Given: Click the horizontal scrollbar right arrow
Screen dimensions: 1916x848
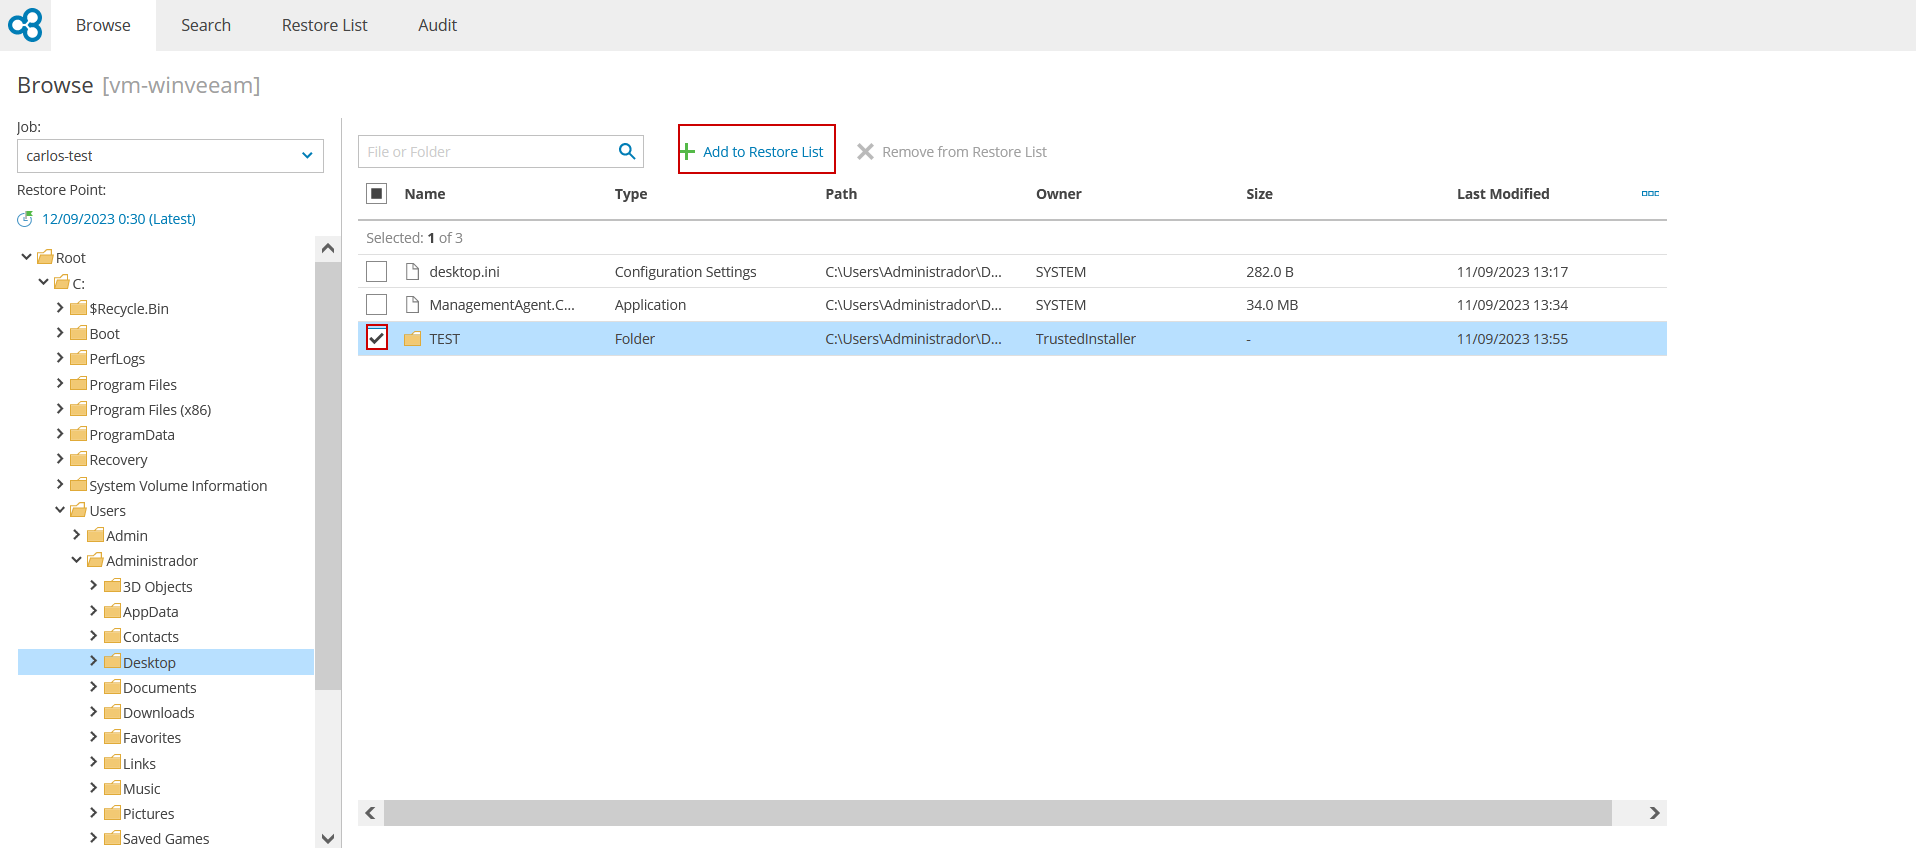Looking at the screenshot, I should coord(1654,813).
